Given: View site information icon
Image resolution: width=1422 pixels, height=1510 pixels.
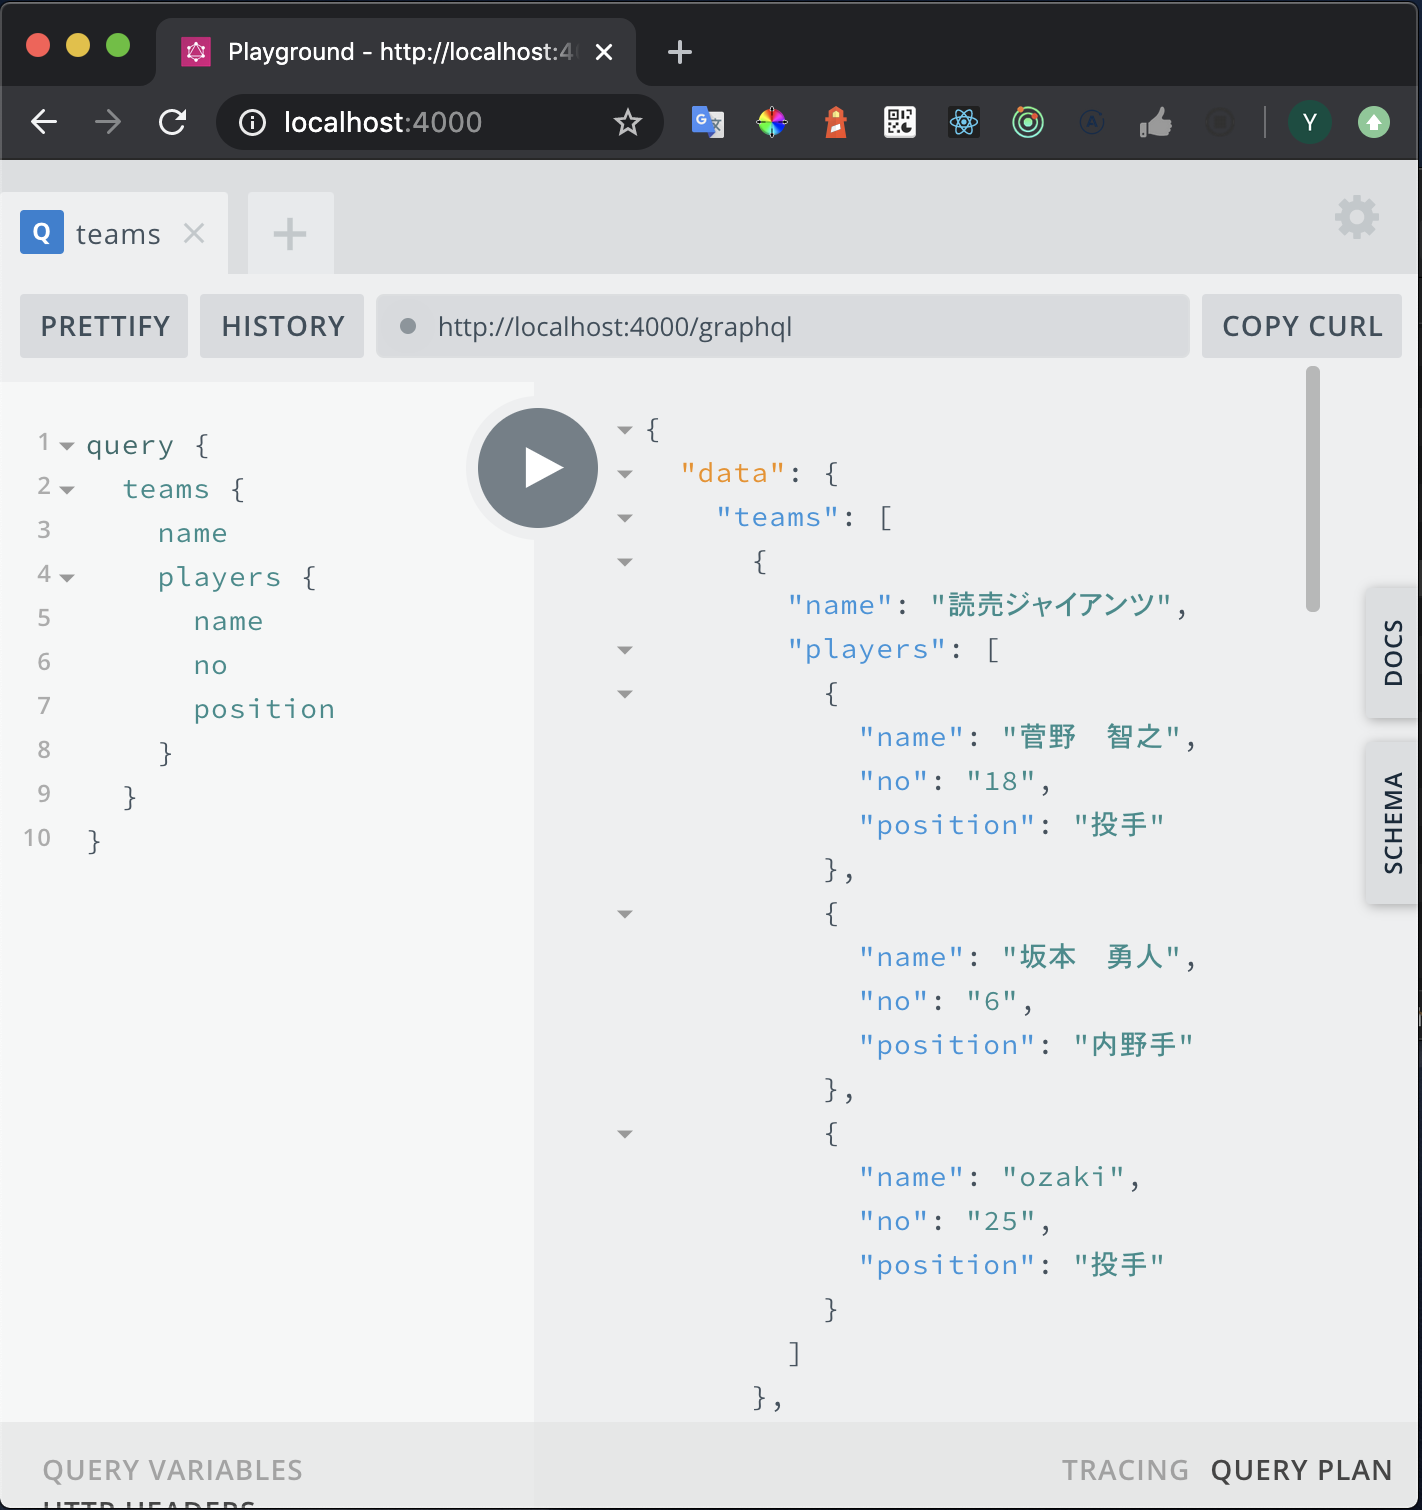Looking at the screenshot, I should tap(253, 122).
